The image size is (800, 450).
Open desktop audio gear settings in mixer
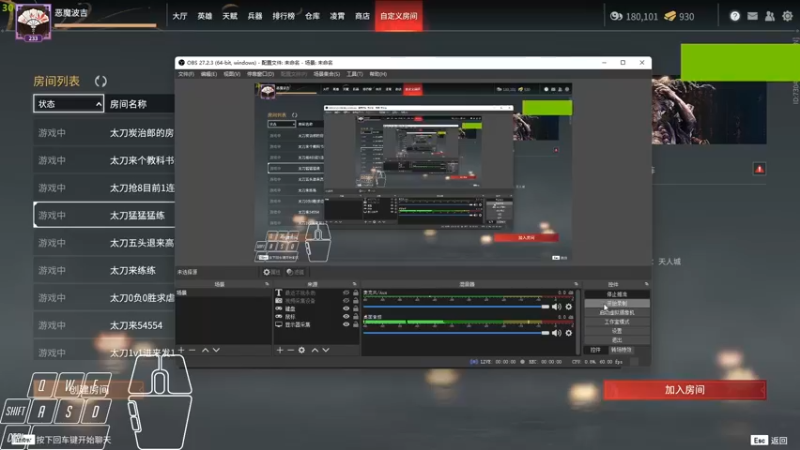[569, 333]
